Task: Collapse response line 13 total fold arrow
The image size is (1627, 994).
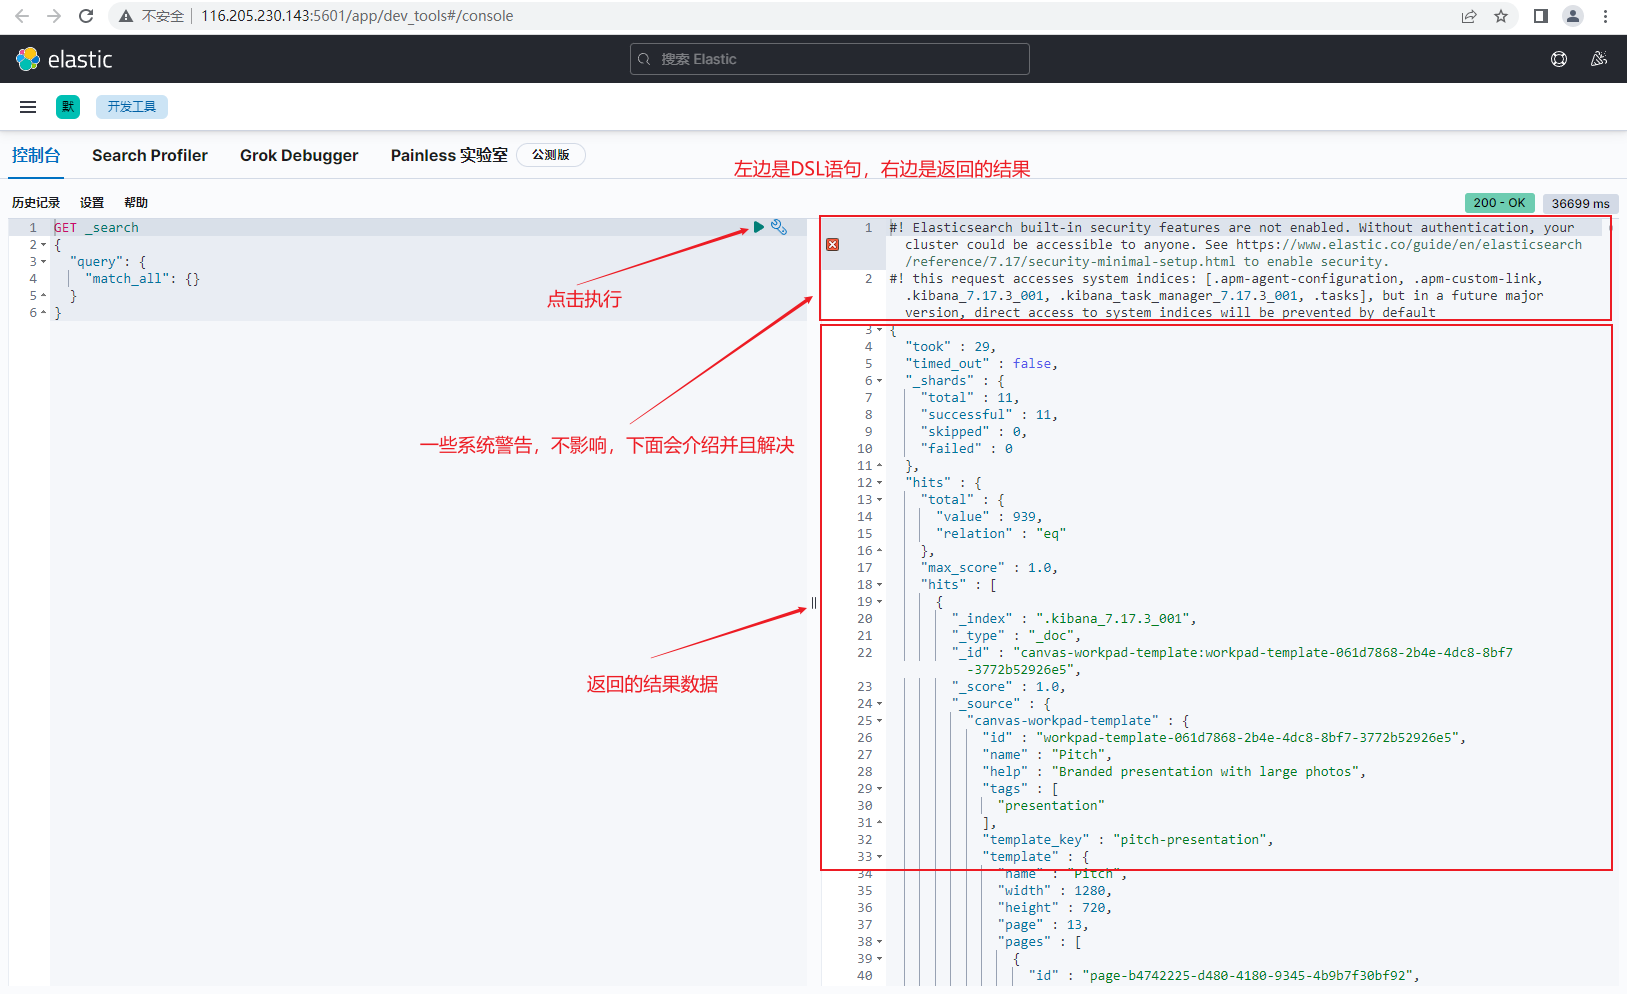Action: pyautogui.click(x=880, y=500)
